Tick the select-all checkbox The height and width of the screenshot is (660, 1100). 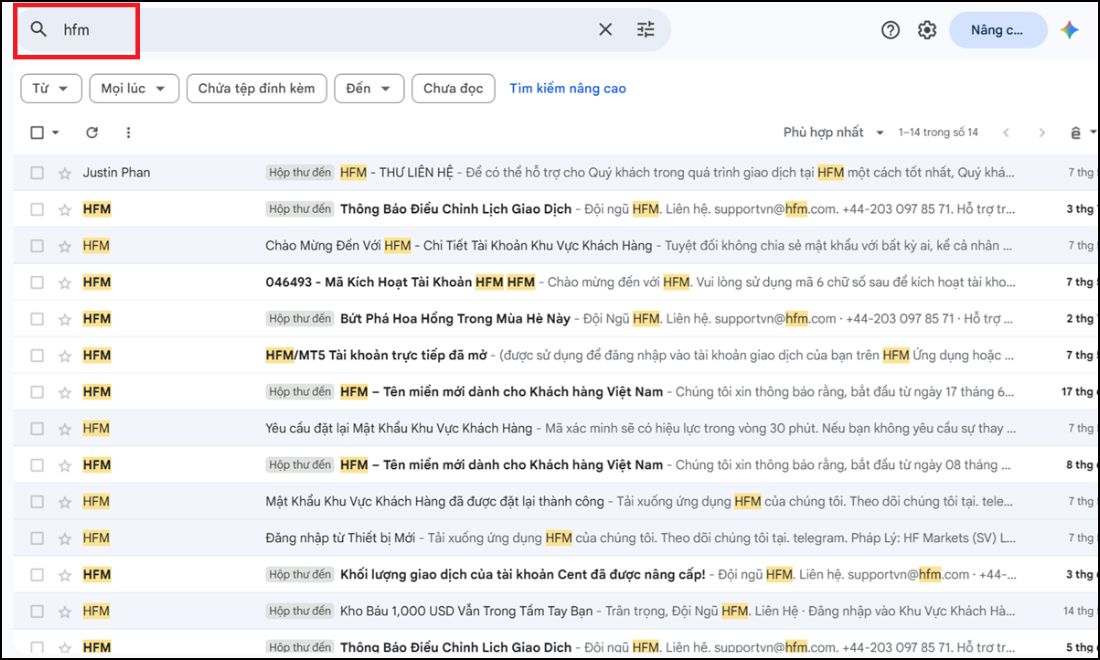37,133
